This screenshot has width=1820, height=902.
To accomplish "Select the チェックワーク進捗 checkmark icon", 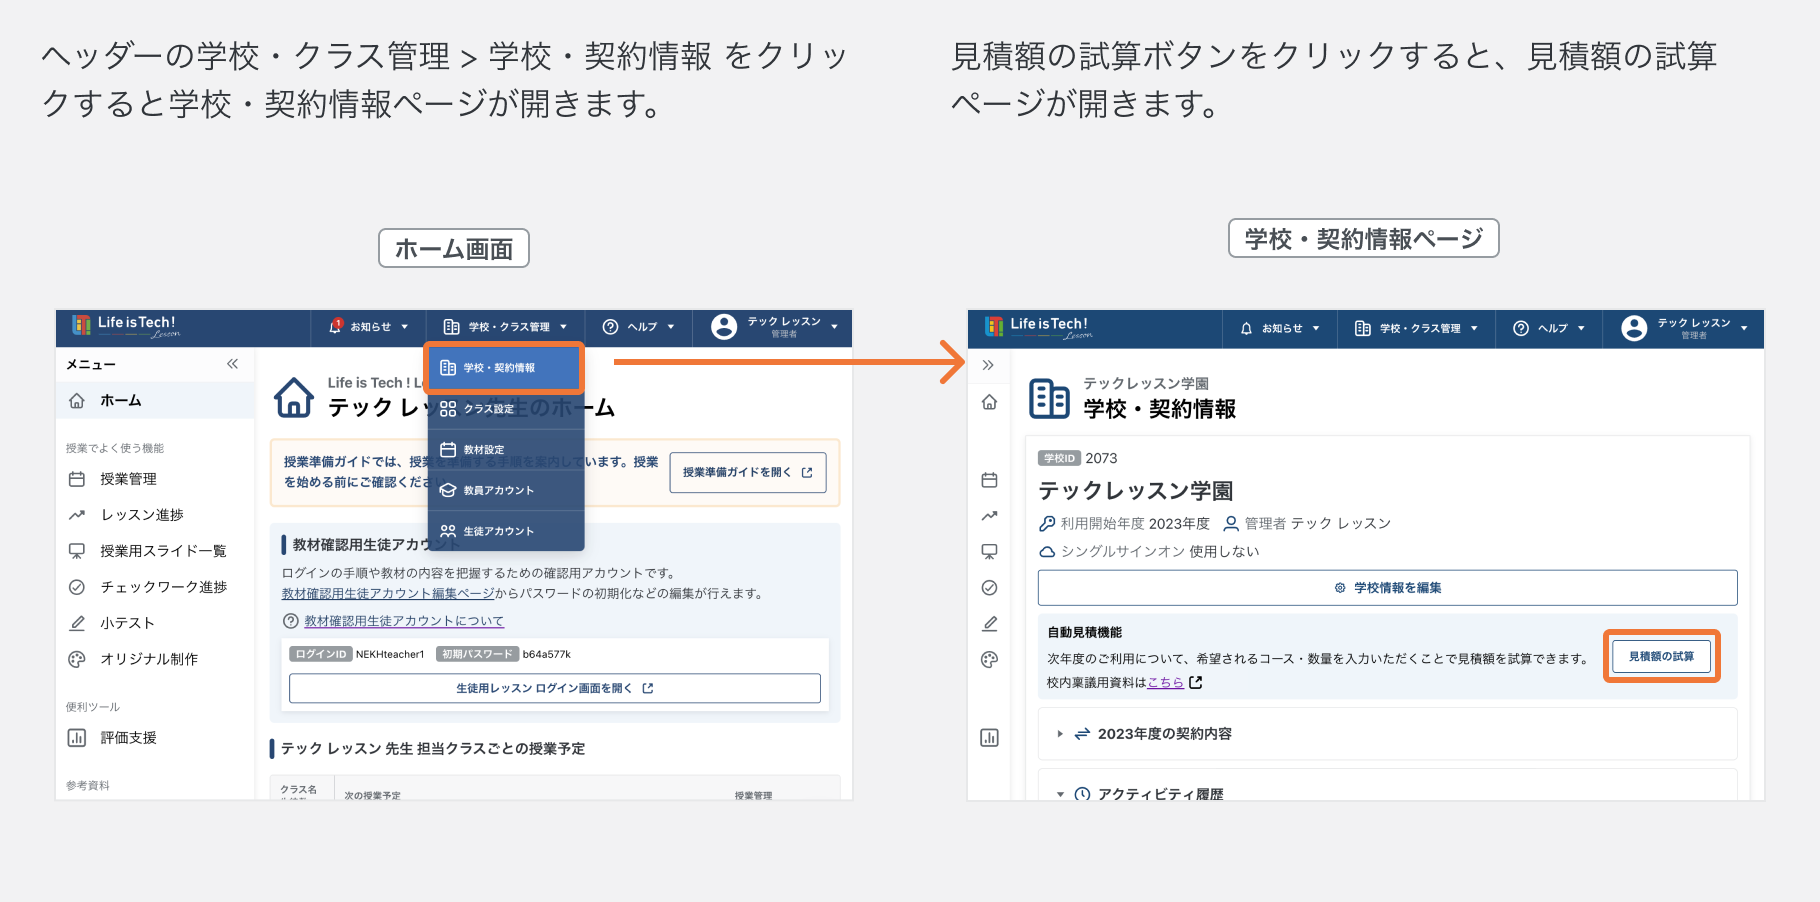I will [78, 586].
